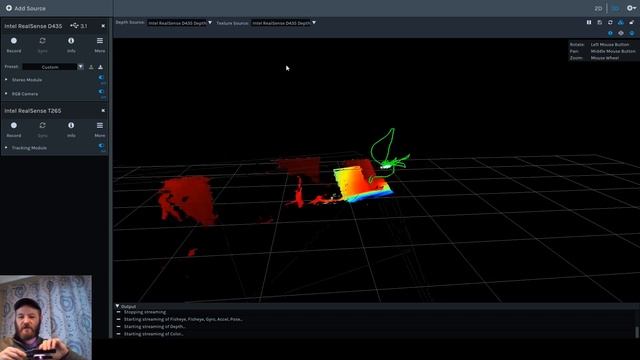Image resolution: width=640 pixels, height=360 pixels.
Task: Open the Preset dropdown arrow
Action: click(80, 67)
